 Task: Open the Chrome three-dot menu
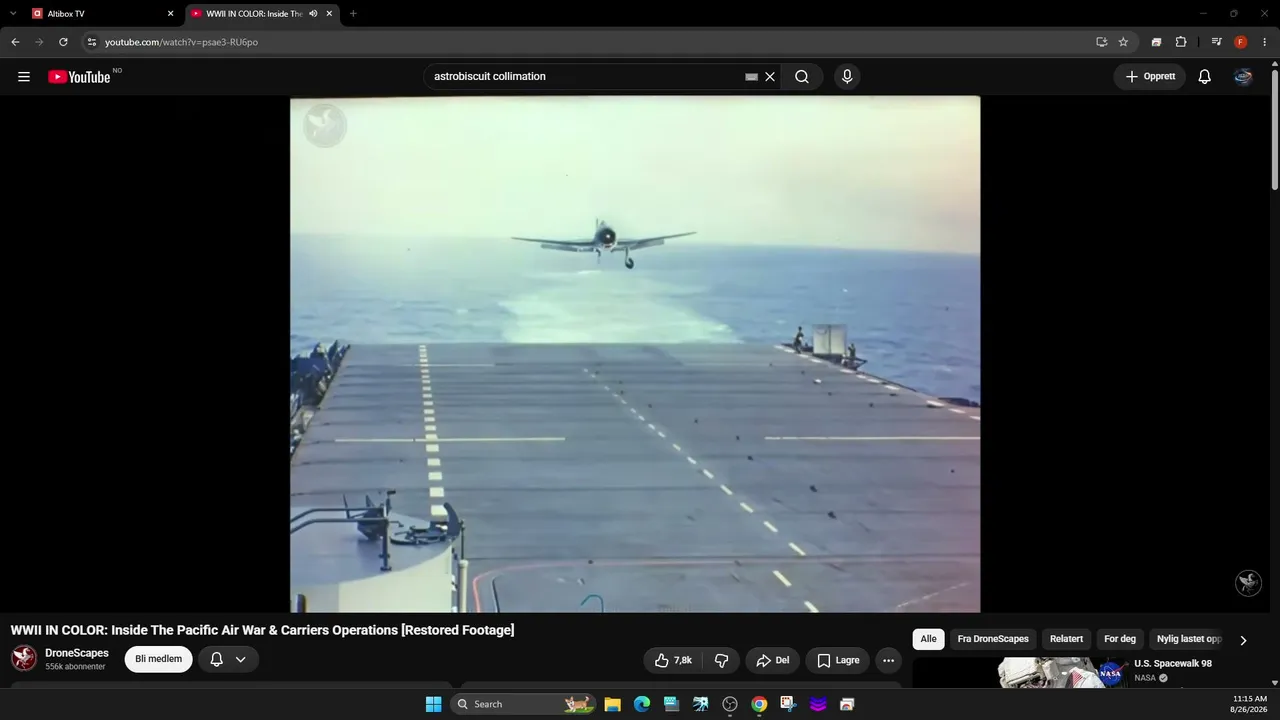pyautogui.click(x=1264, y=42)
